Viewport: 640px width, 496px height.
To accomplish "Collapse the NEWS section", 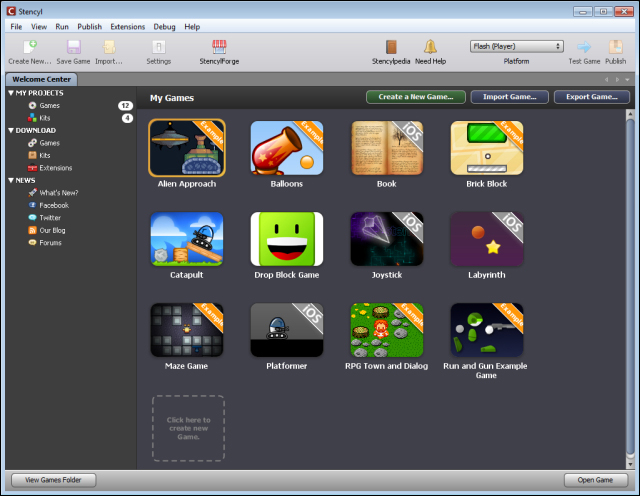I will pyautogui.click(x=11, y=180).
